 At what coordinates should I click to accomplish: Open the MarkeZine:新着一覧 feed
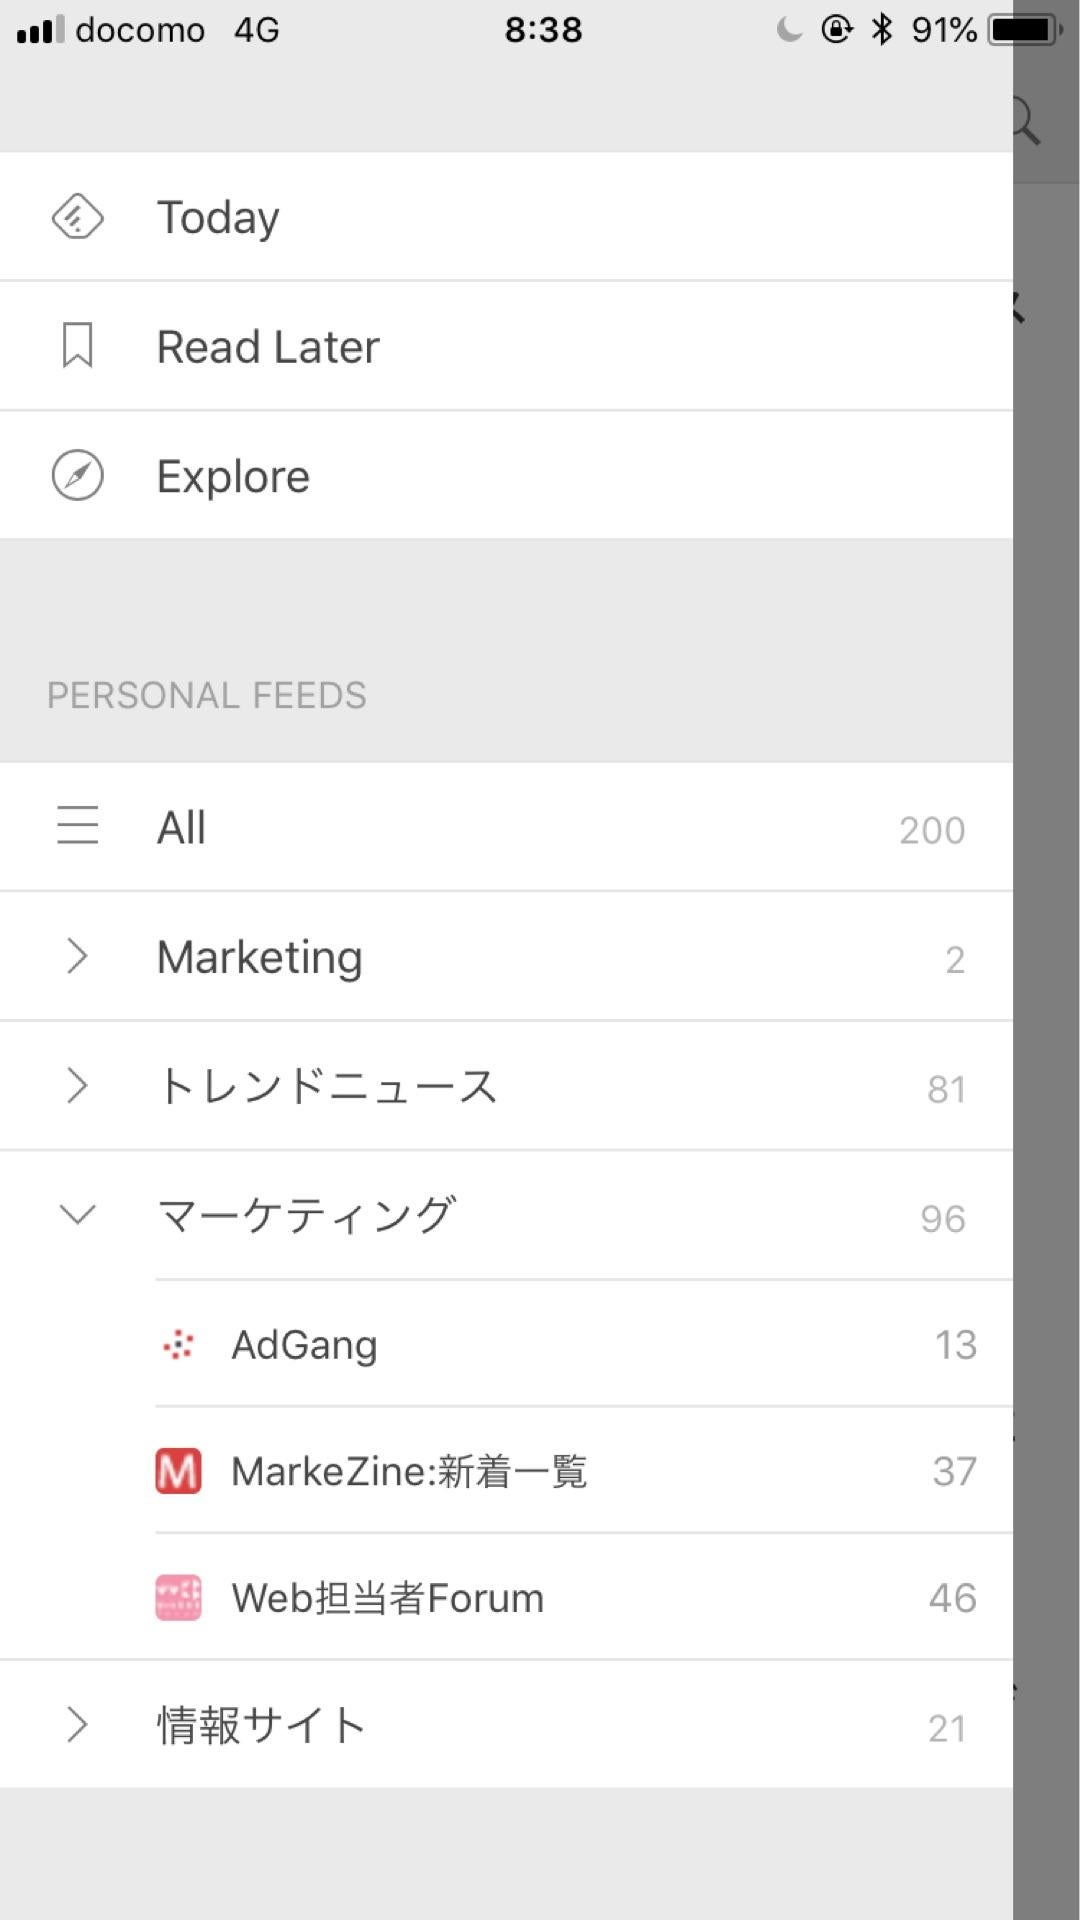tap(409, 1472)
